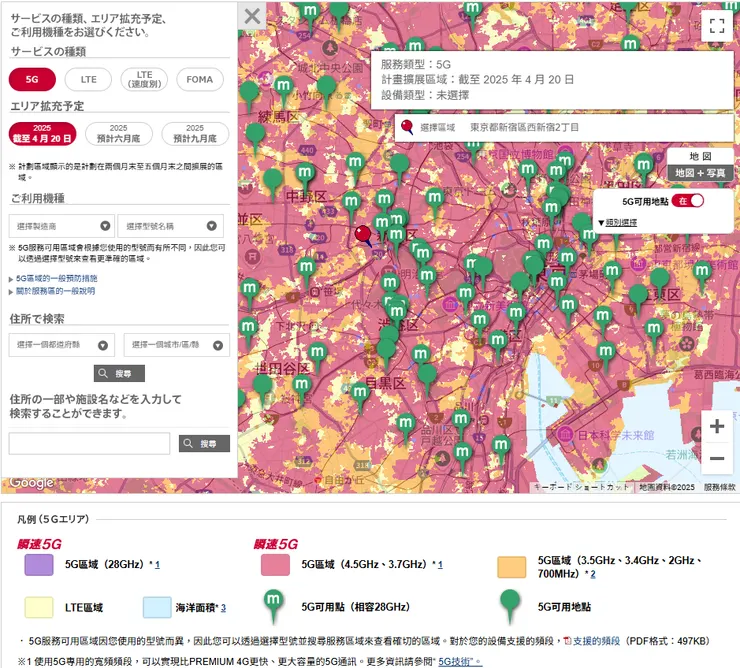Image resolution: width=740 pixels, height=668 pixels.
Task: Toggle the 5G可用地點 switch off
Action: tap(688, 201)
